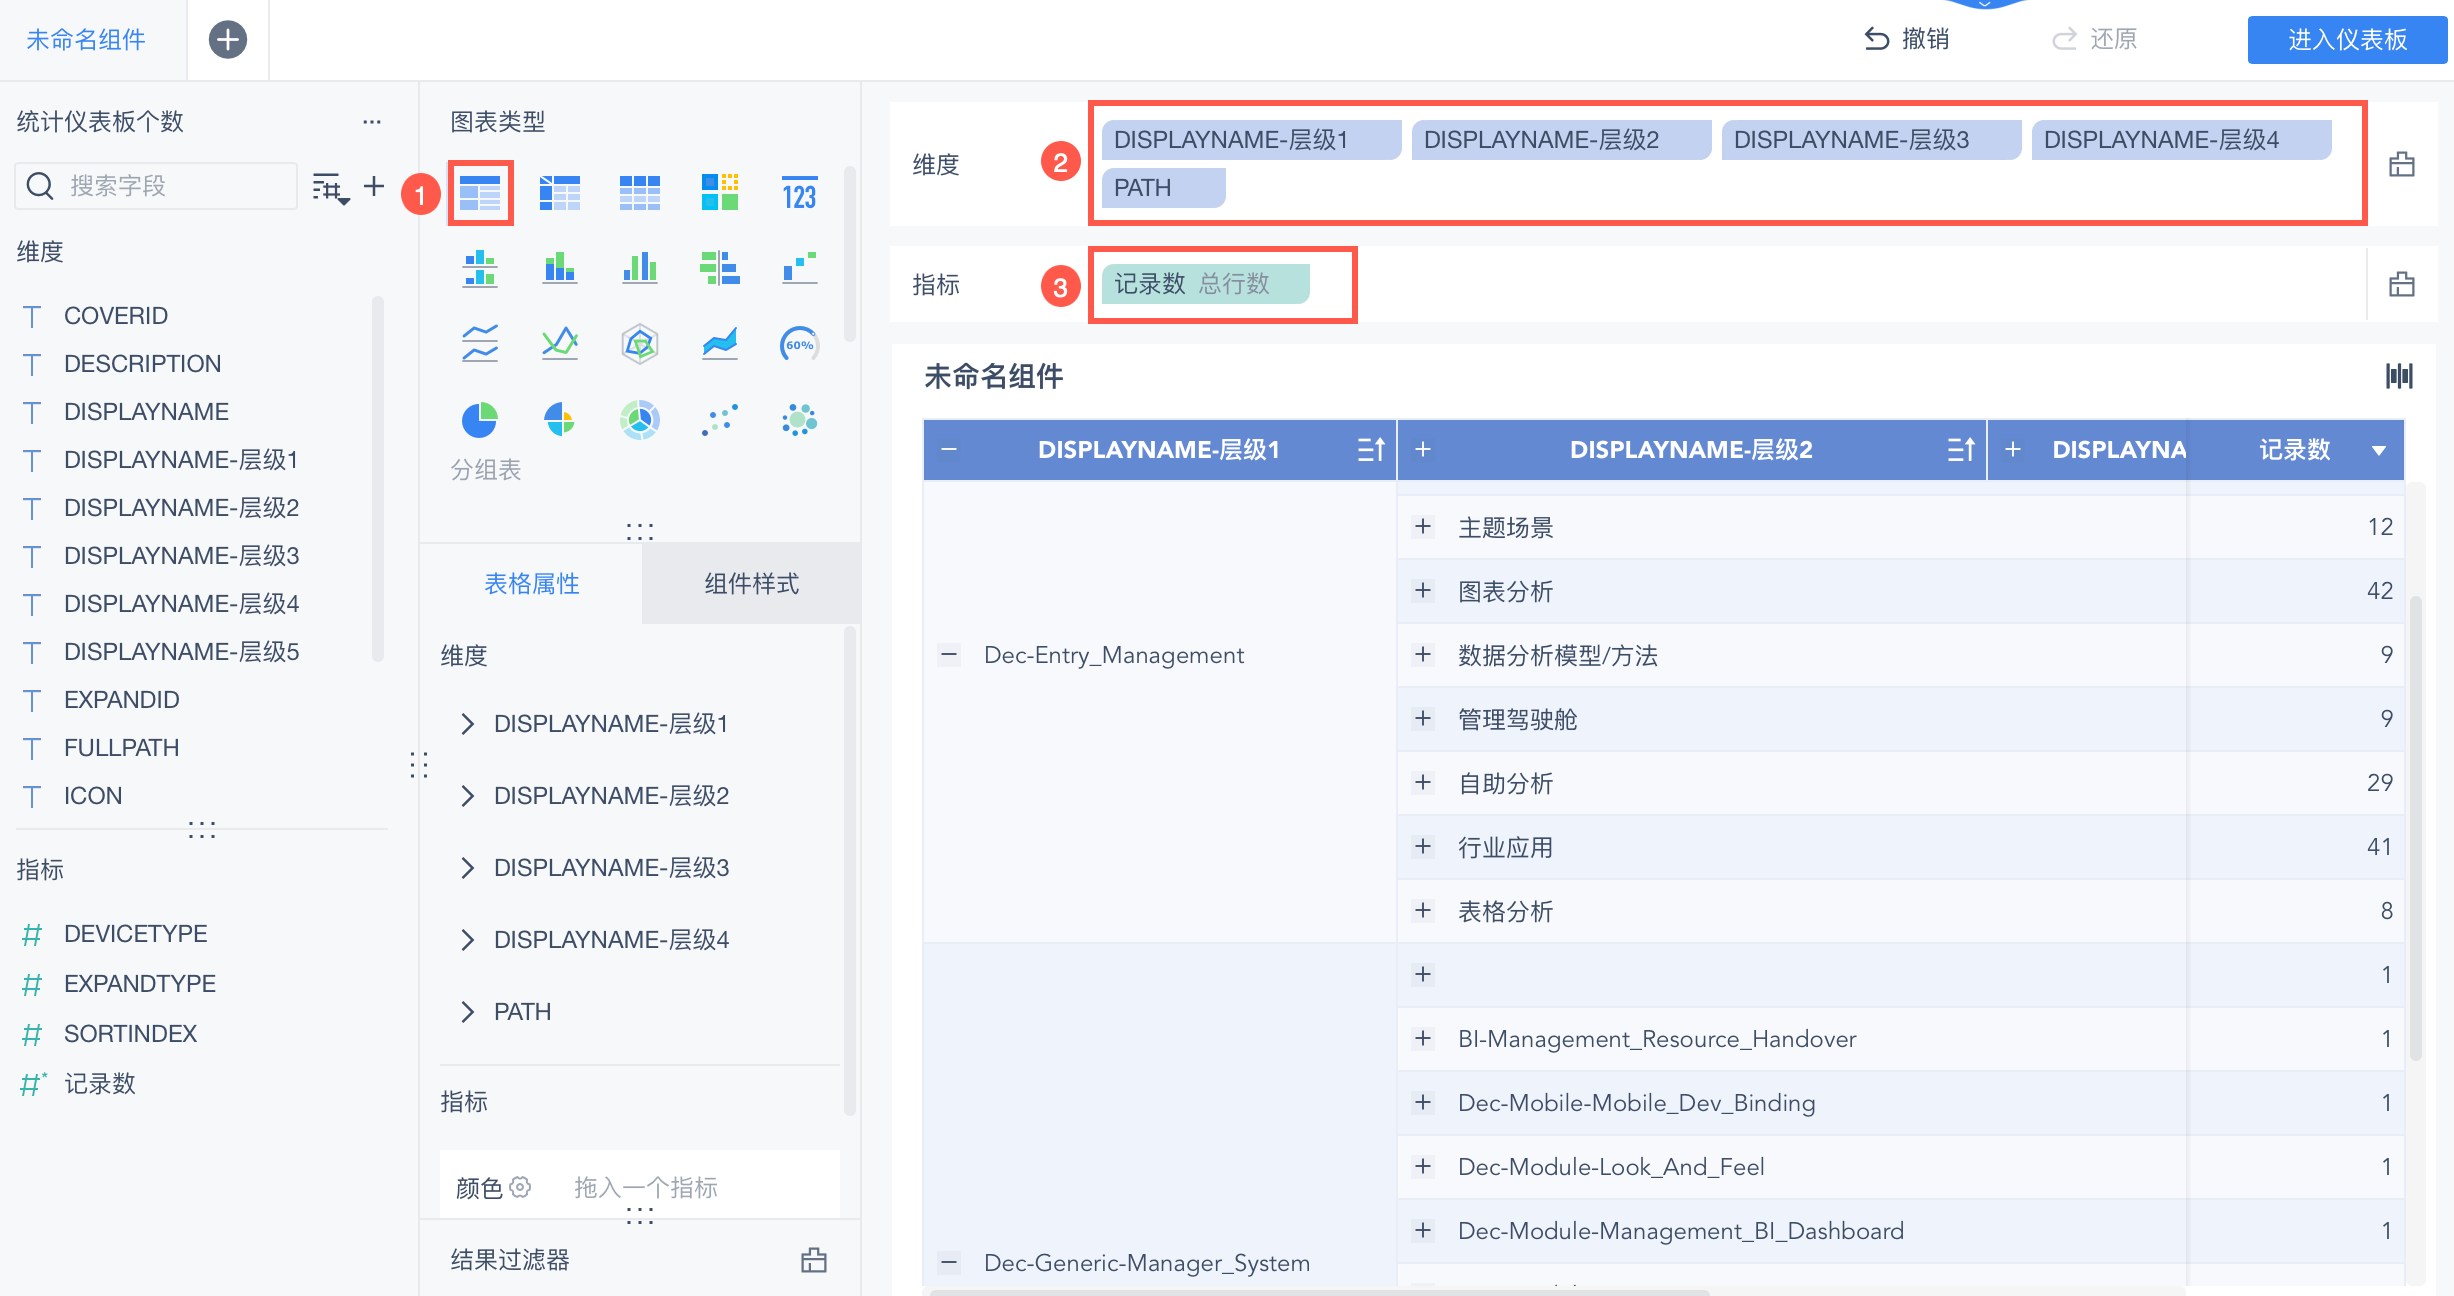The height and width of the screenshot is (1296, 2454).
Task: Click 进入仪表板 button
Action: pyautogui.click(x=2346, y=40)
